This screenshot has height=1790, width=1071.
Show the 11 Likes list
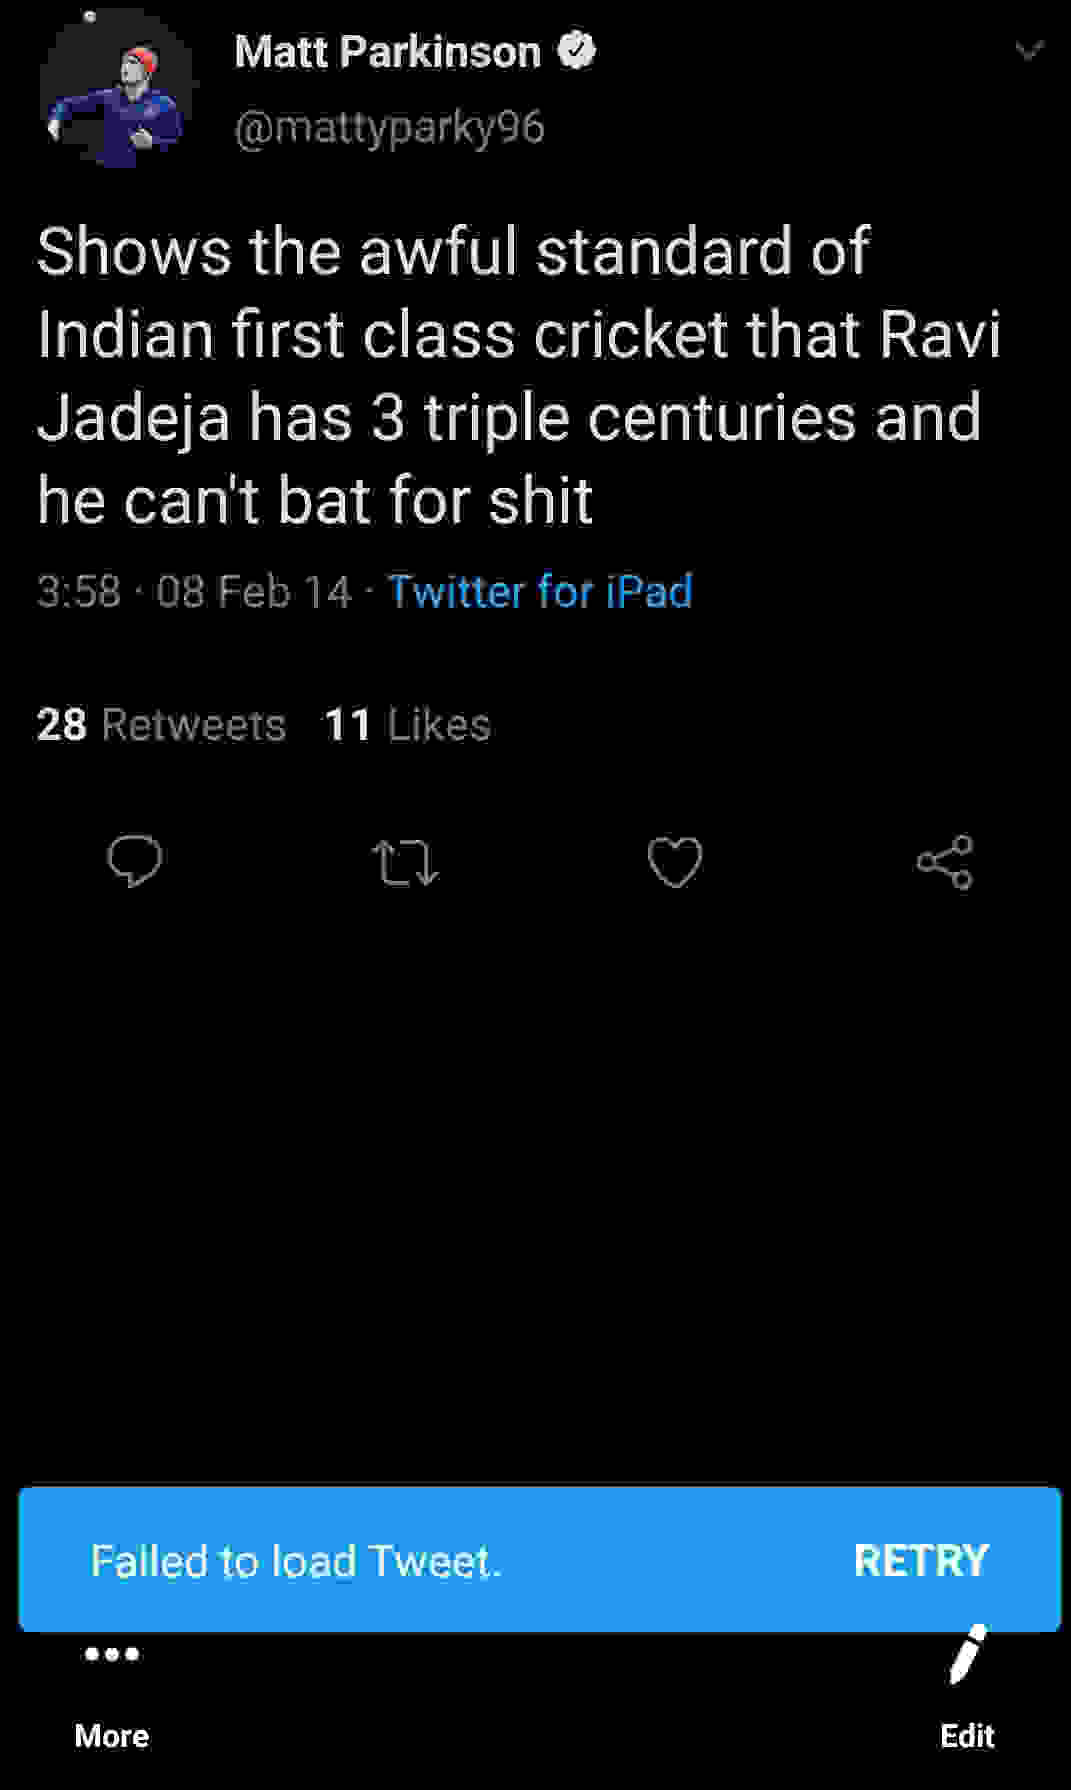point(408,725)
